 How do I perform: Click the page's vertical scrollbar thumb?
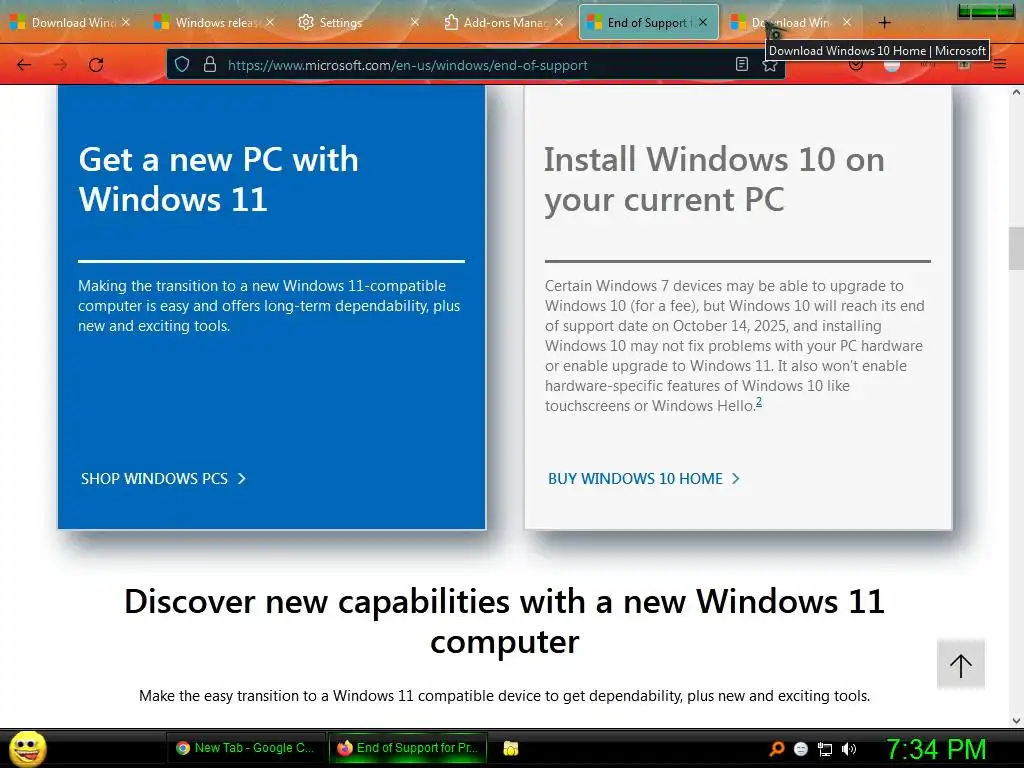(1016, 248)
